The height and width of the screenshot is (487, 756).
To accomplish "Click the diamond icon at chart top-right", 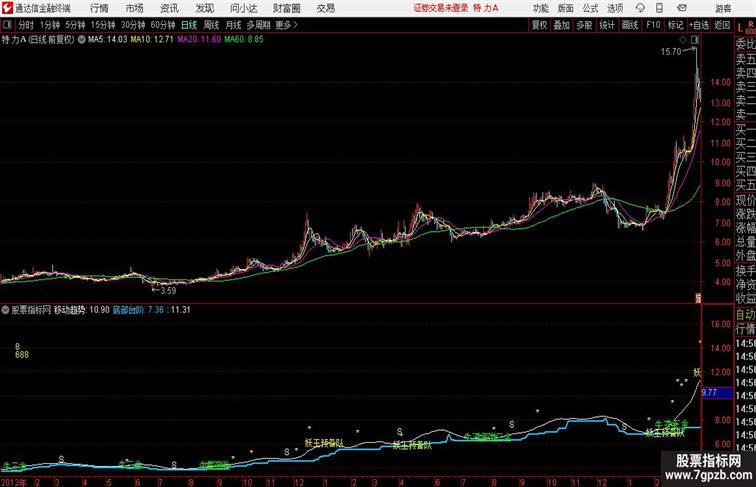I will pyautogui.click(x=683, y=40).
